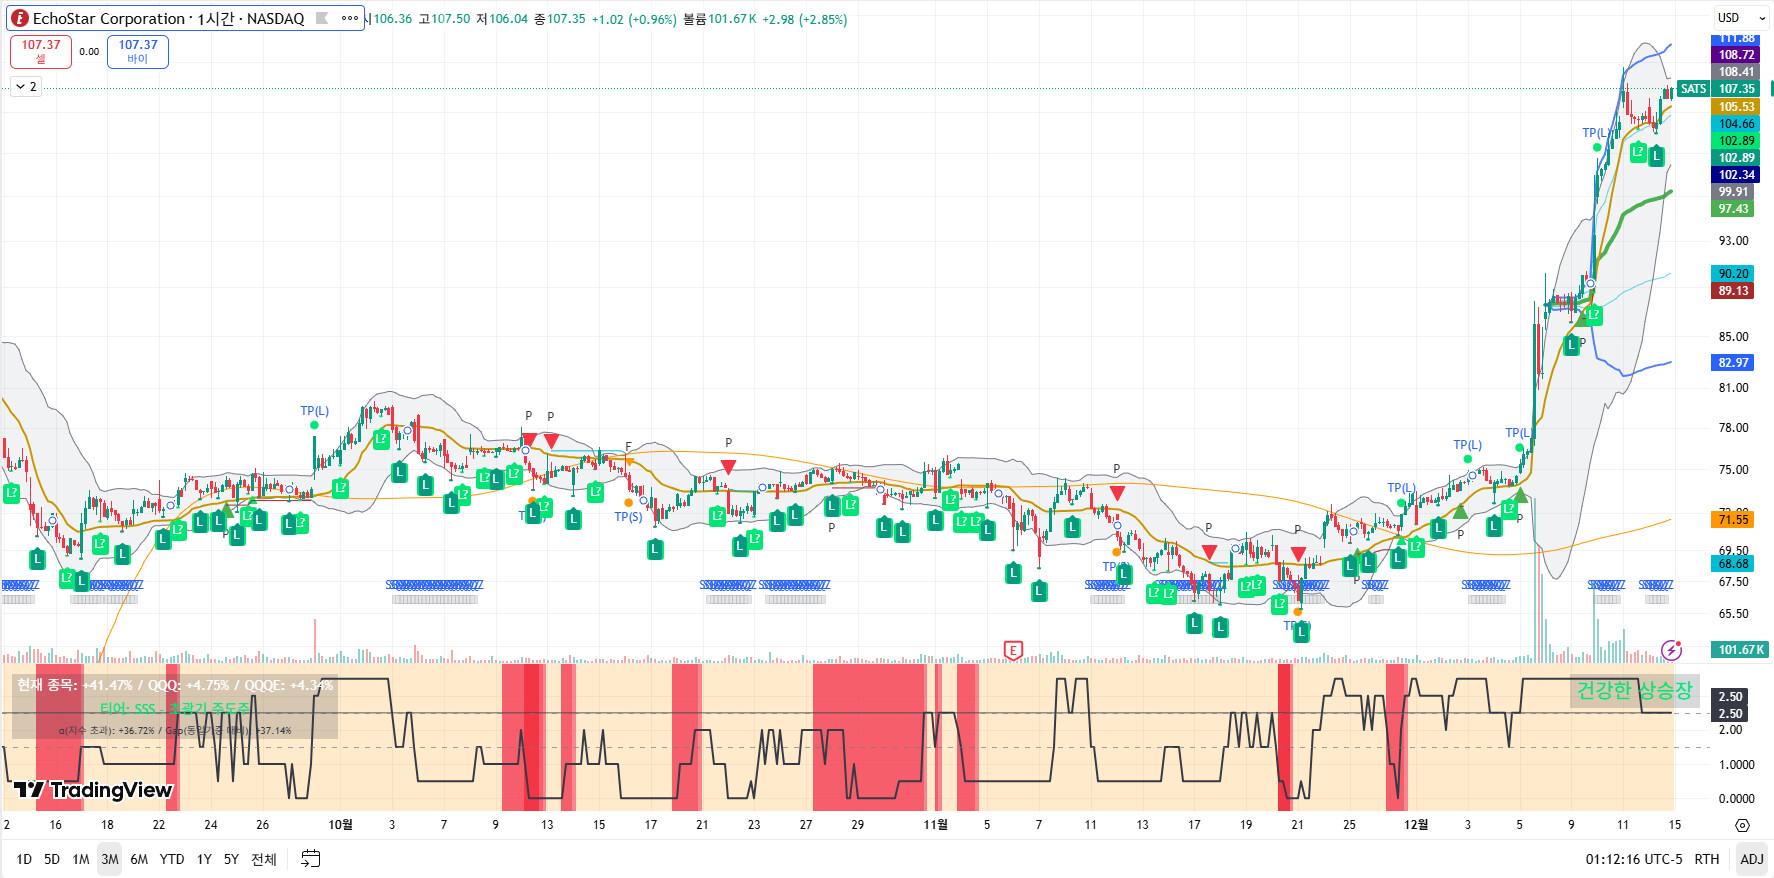Collapse the indicator legend chevron showing 2
Viewport: 1774px width, 878px height.
[26, 87]
